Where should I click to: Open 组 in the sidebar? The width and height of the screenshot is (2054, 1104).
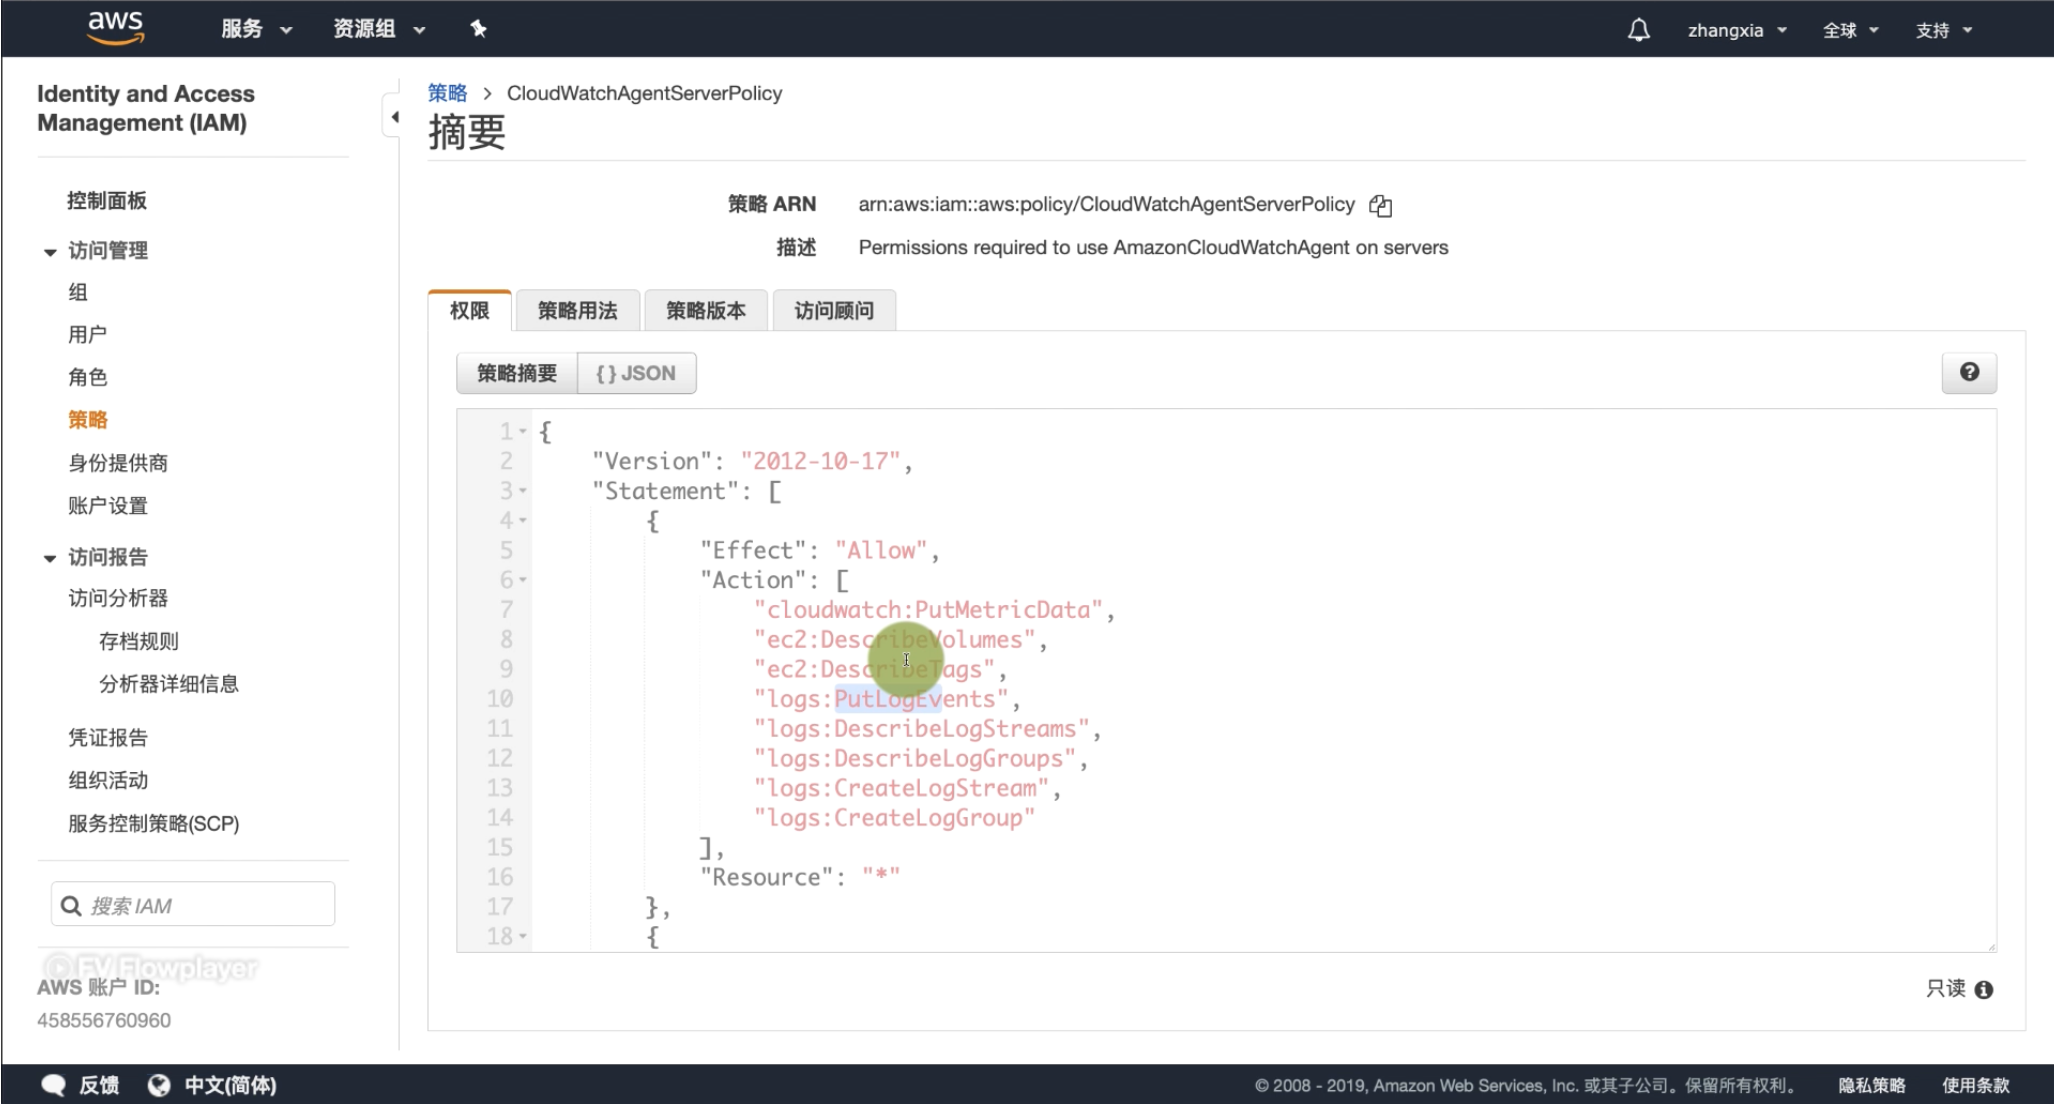78,292
